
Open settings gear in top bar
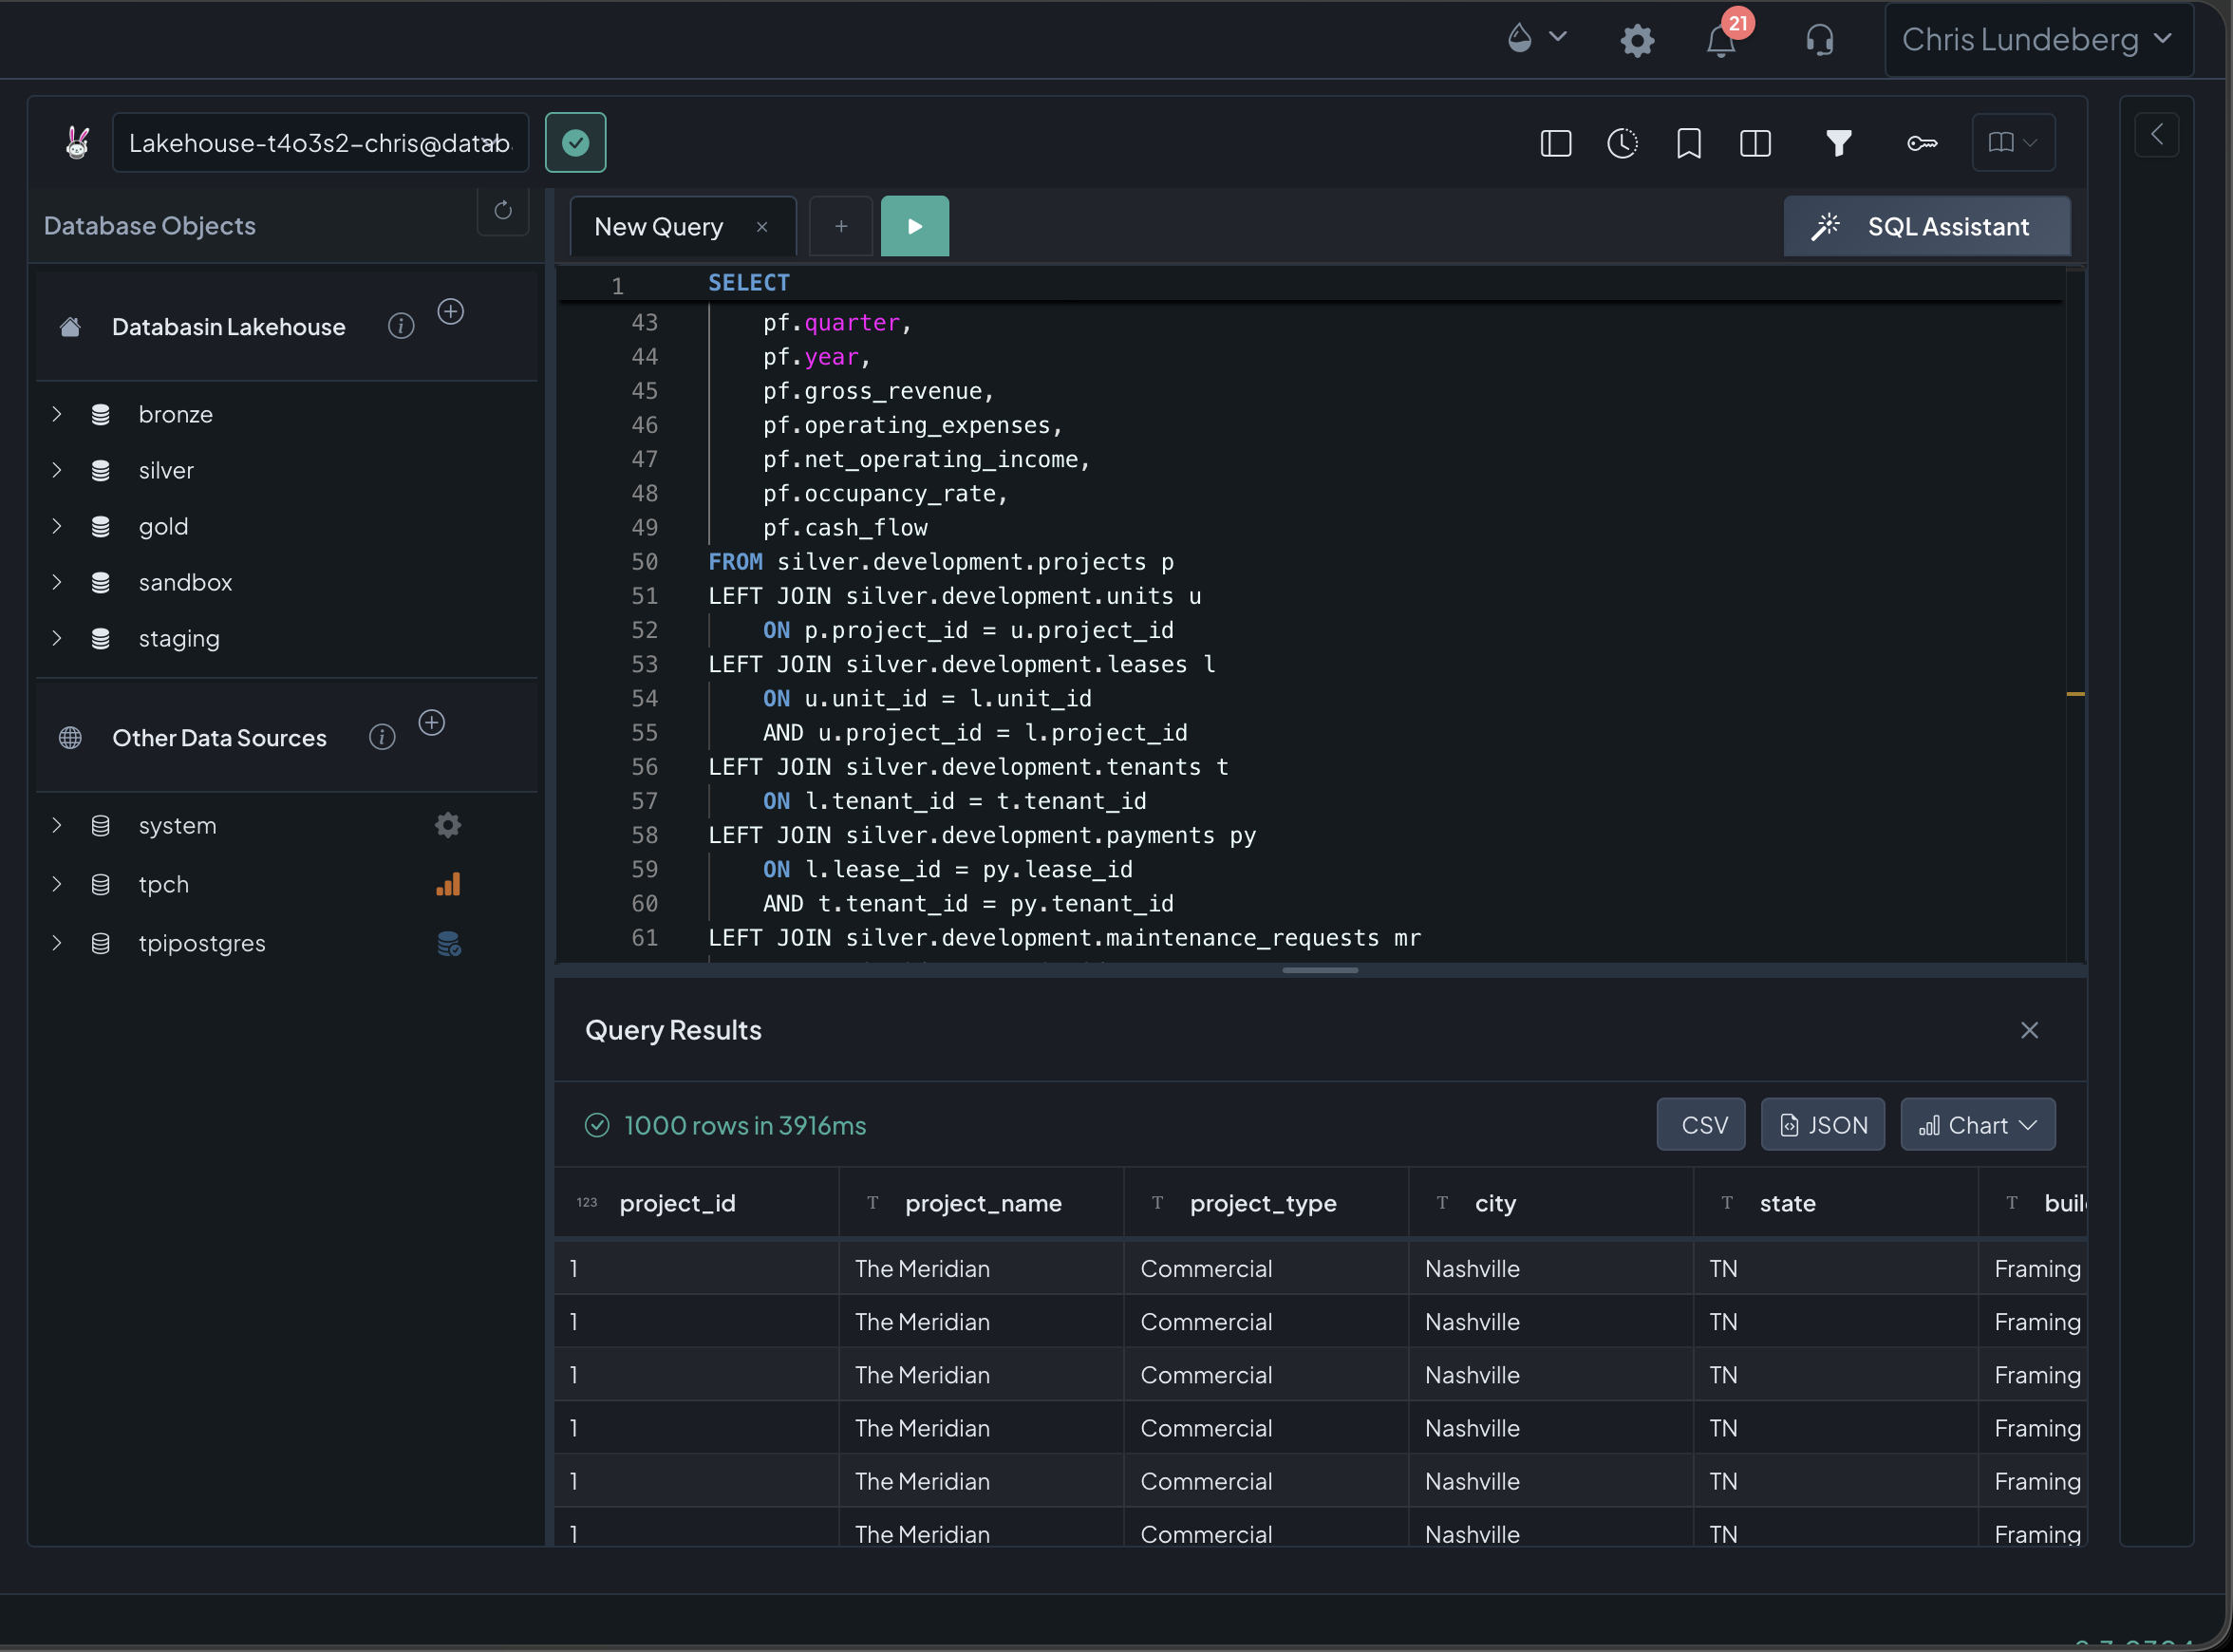coord(1636,41)
